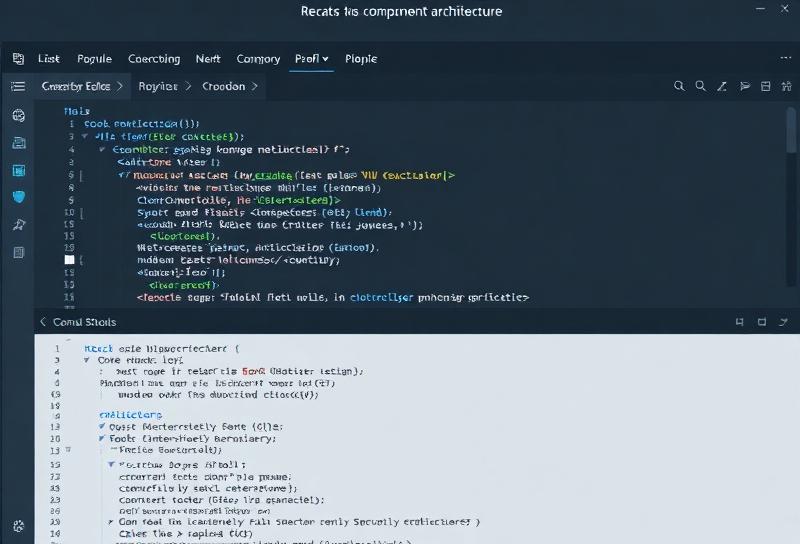Collapse the fold arrow on editor line 4
This screenshot has height=544, width=800.
coord(102,149)
